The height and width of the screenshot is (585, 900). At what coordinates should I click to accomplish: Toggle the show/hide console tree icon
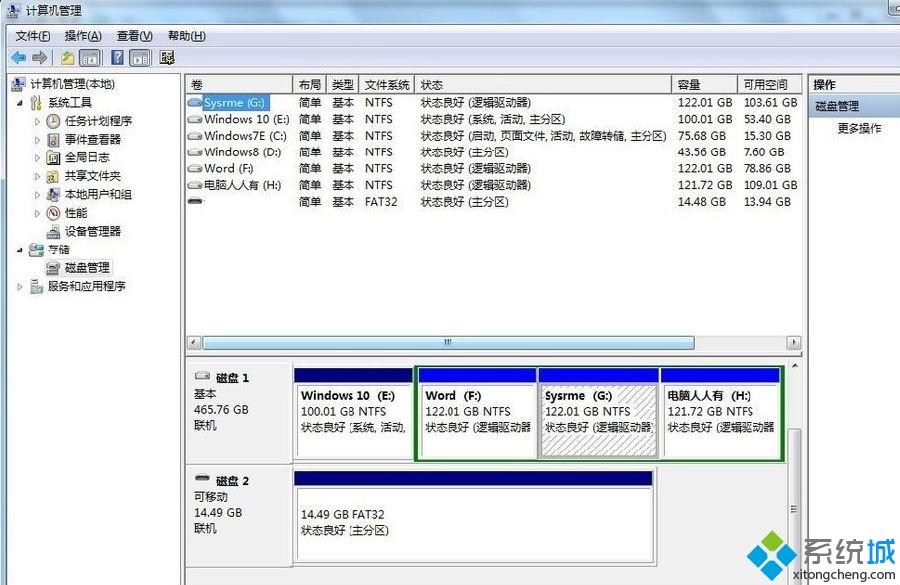point(90,57)
